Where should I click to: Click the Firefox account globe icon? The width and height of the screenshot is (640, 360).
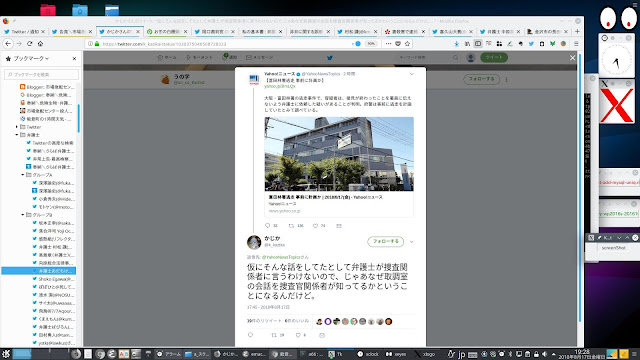[x=563, y=44]
